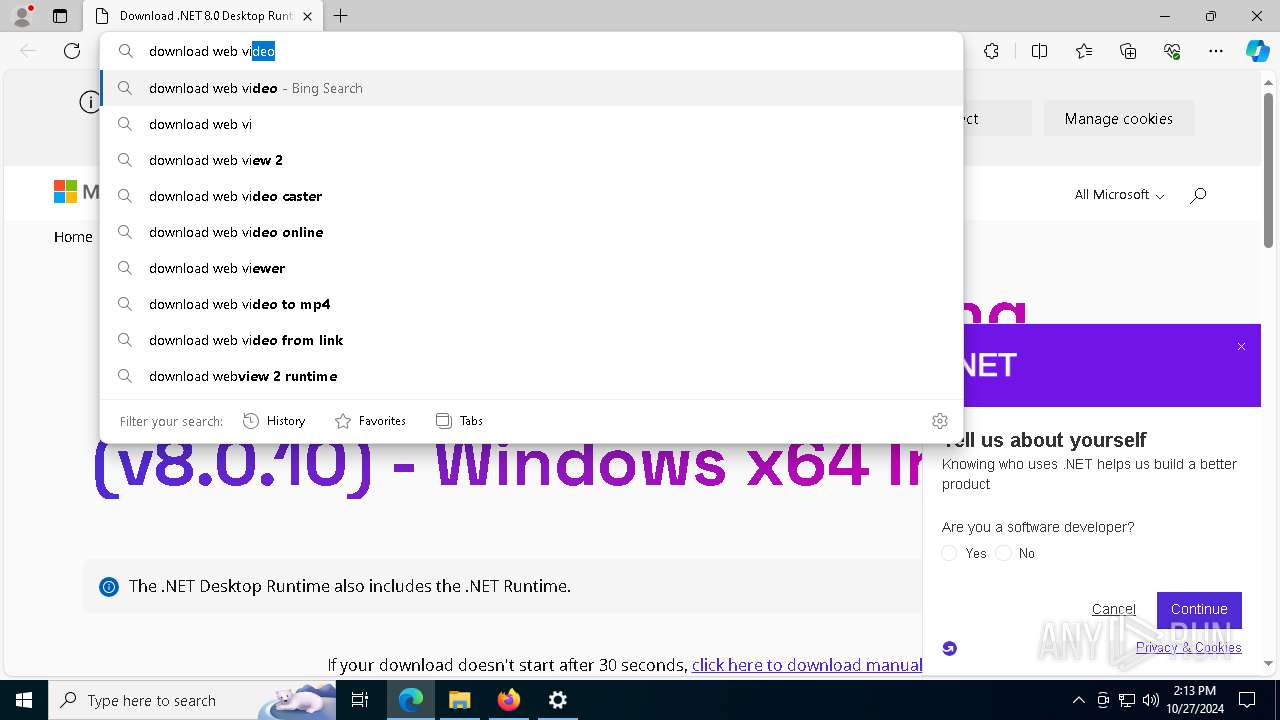Screen dimensions: 1280x720
Task: Close the Download .NET 8.0 tab
Action: coord(308,16)
